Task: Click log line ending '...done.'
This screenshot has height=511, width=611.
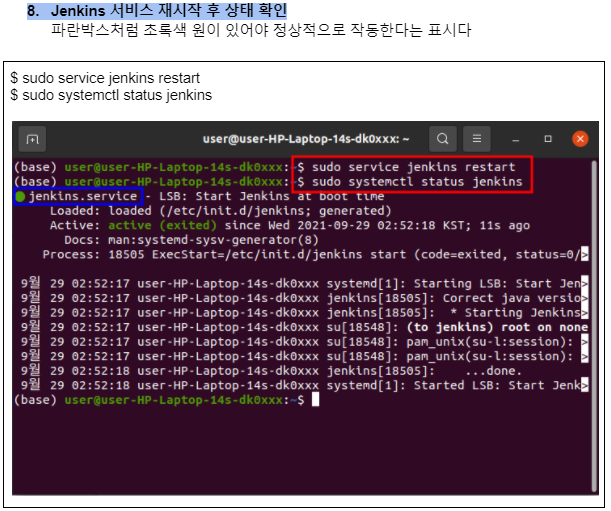Action: [271, 371]
